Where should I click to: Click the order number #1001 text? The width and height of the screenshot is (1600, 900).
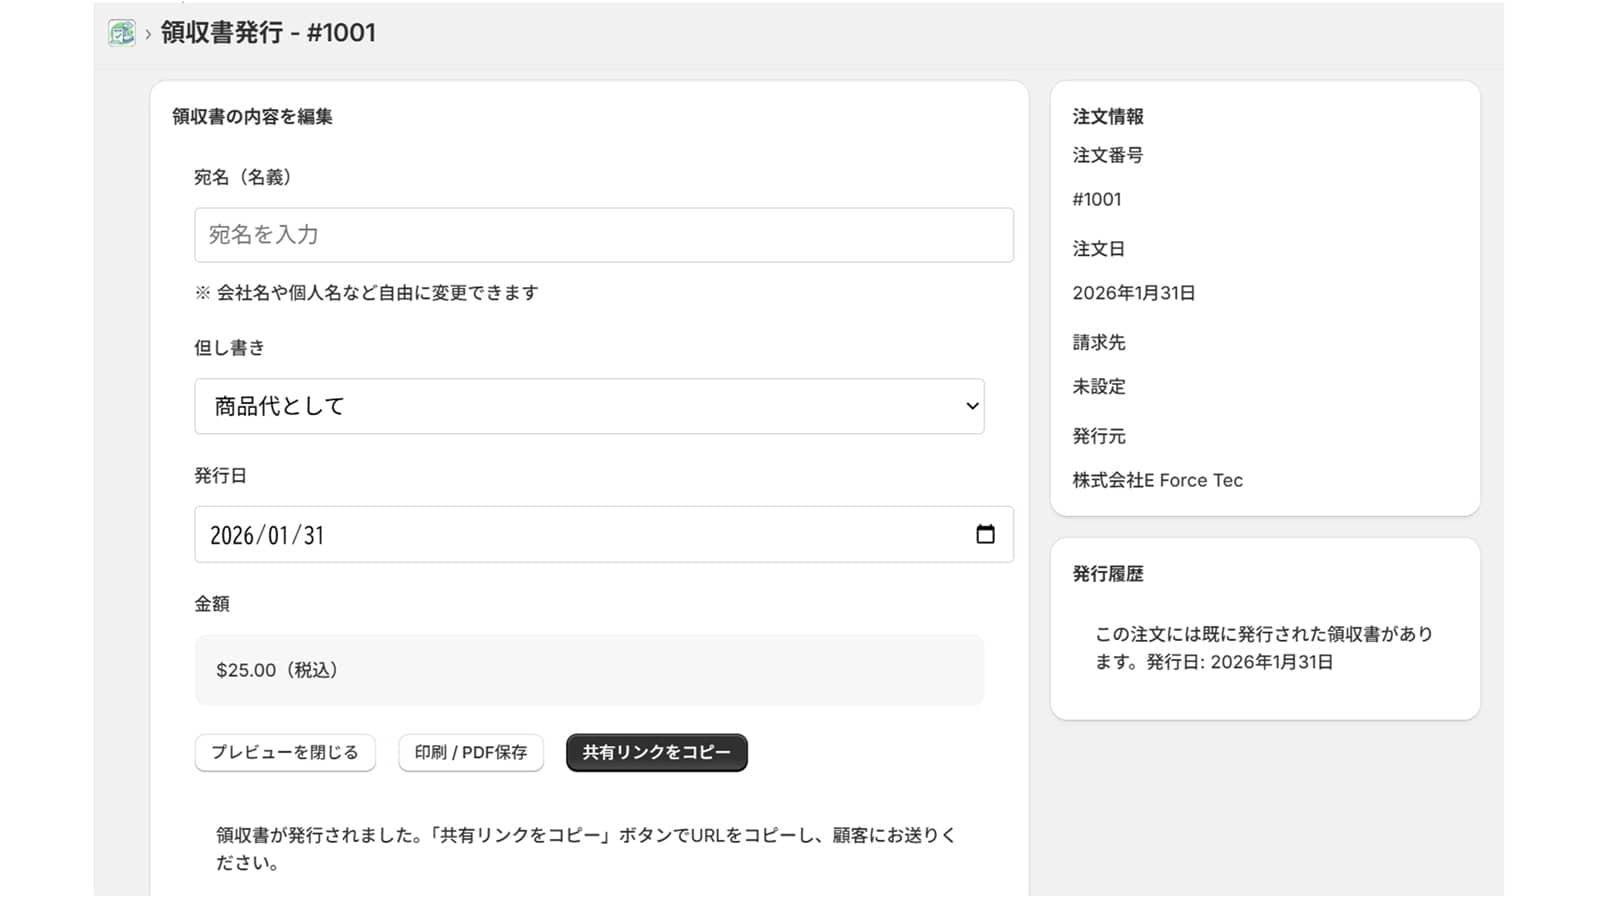point(1097,199)
